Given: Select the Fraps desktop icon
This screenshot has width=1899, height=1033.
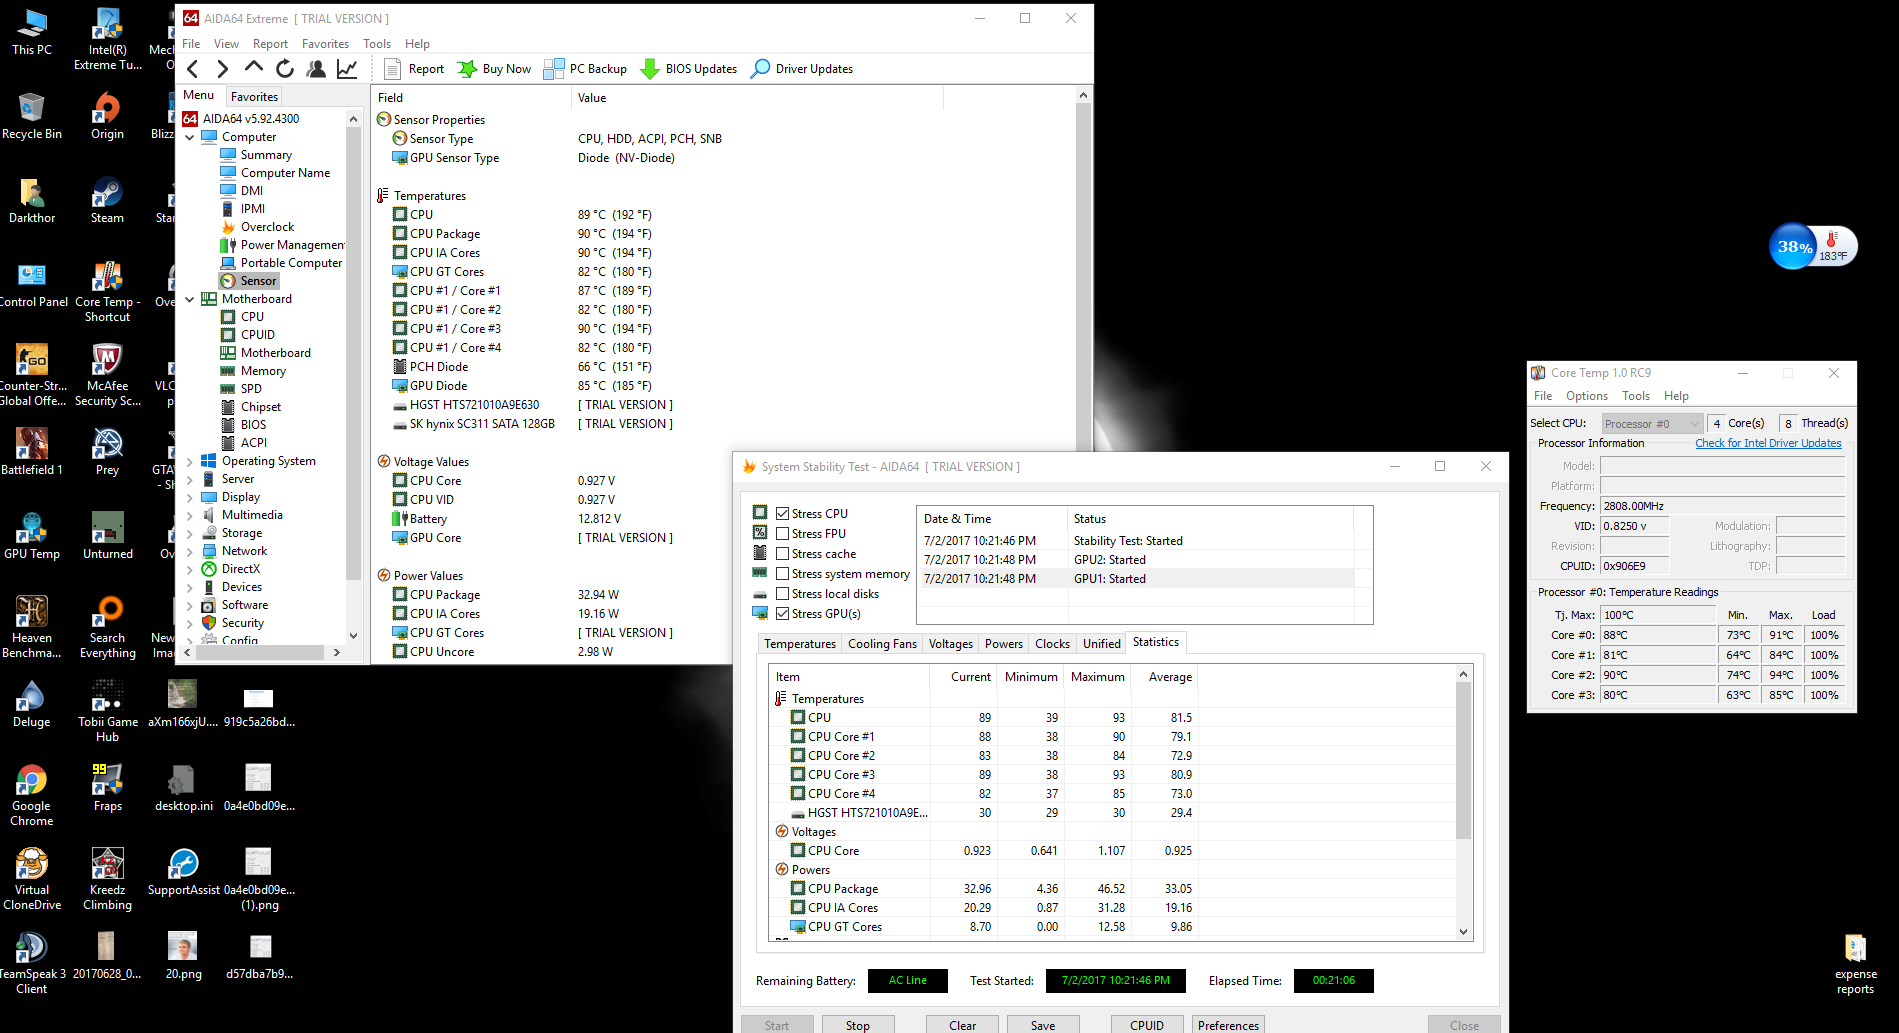Looking at the screenshot, I should click(107, 788).
